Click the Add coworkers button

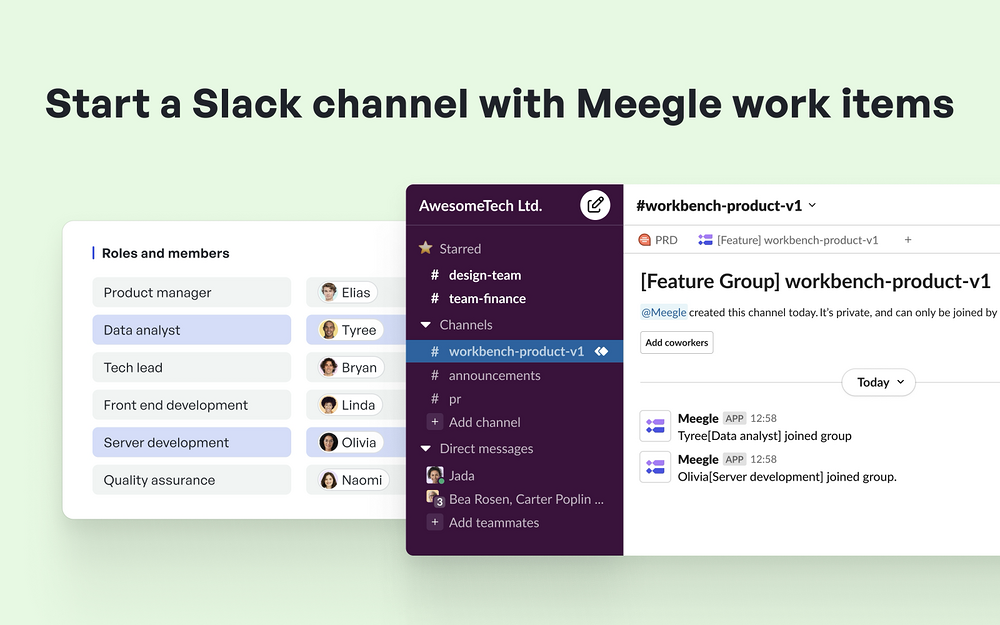pyautogui.click(x=677, y=342)
